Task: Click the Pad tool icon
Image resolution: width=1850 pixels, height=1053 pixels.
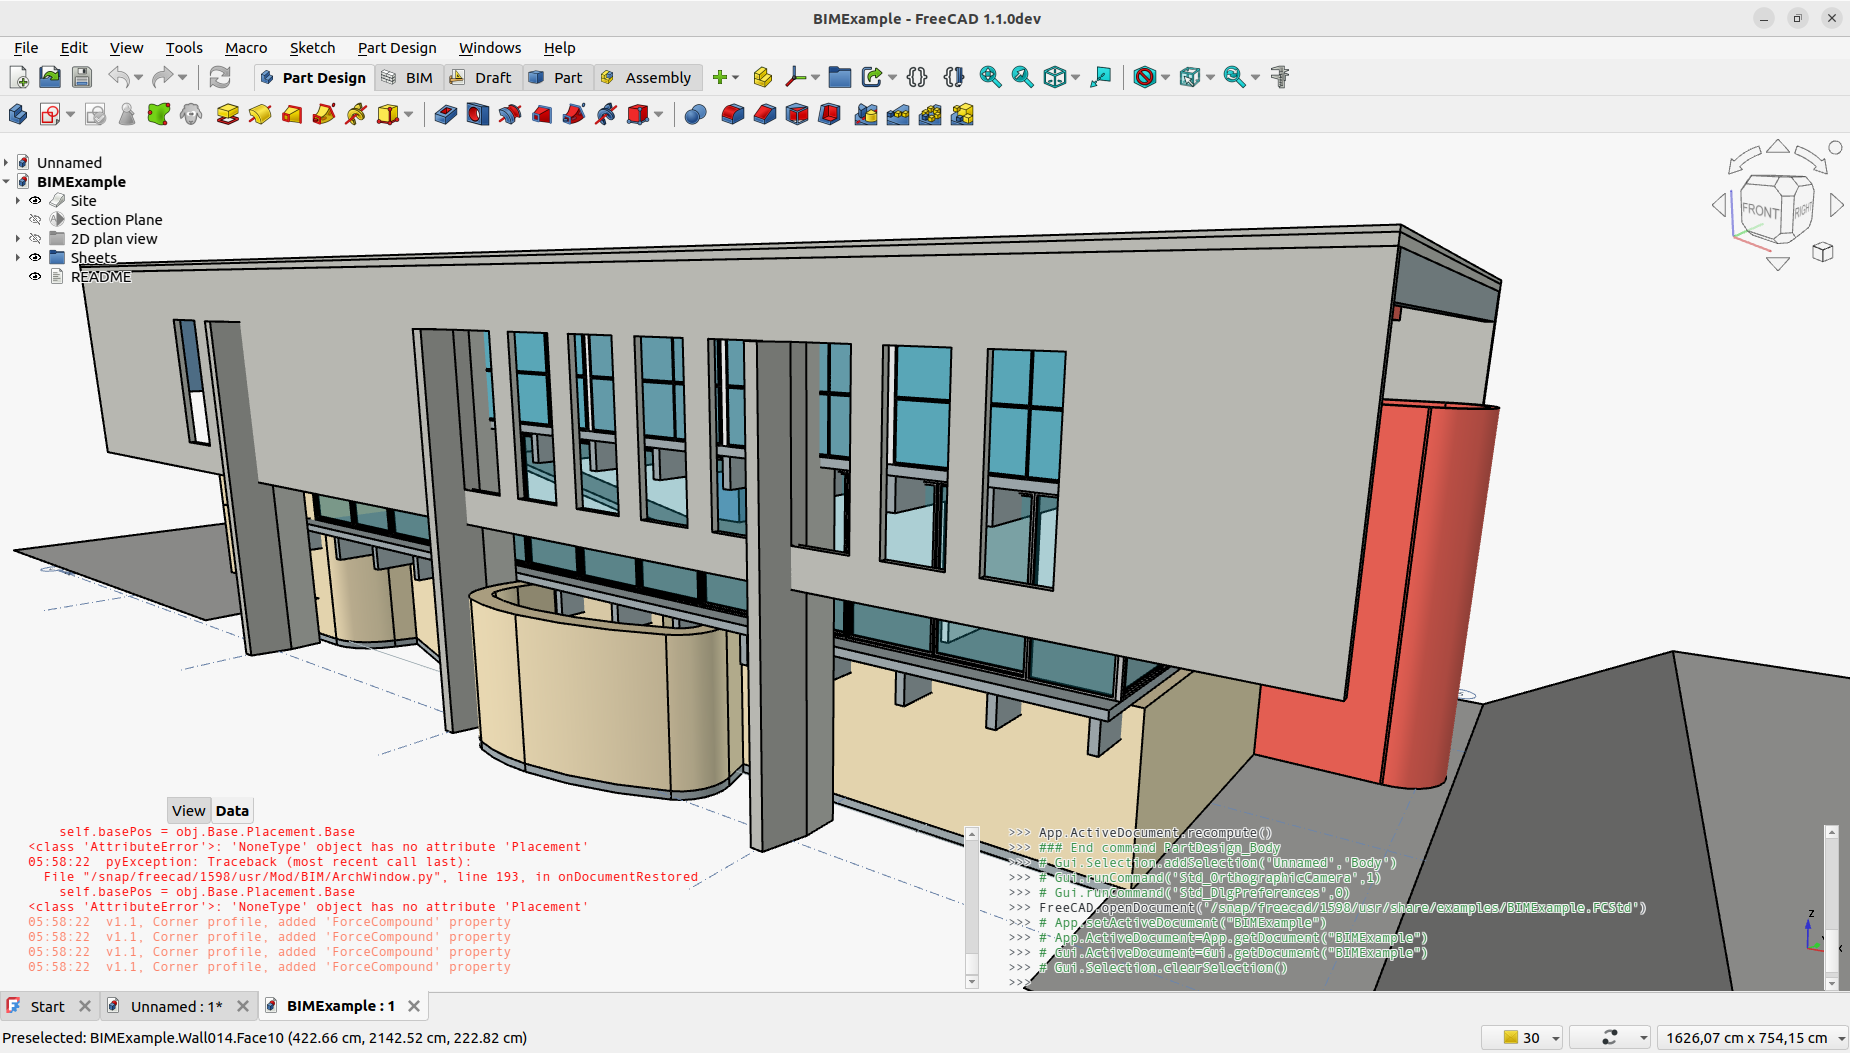Action: pyautogui.click(x=228, y=114)
